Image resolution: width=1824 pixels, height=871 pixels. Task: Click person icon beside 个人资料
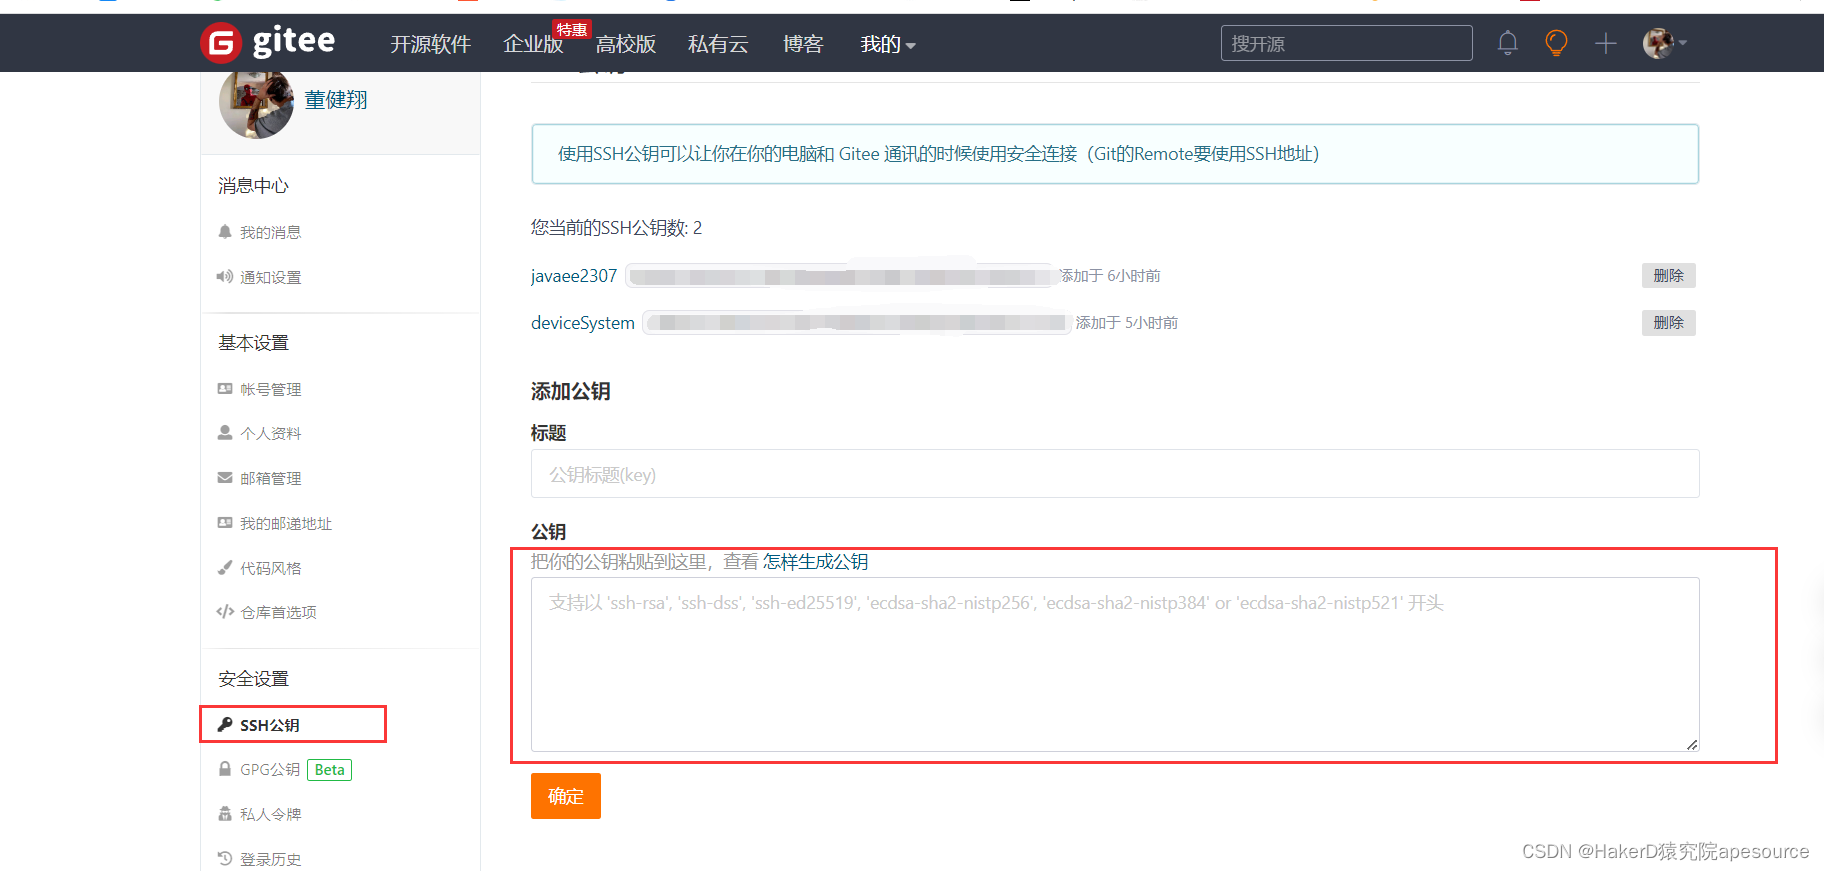[225, 433]
